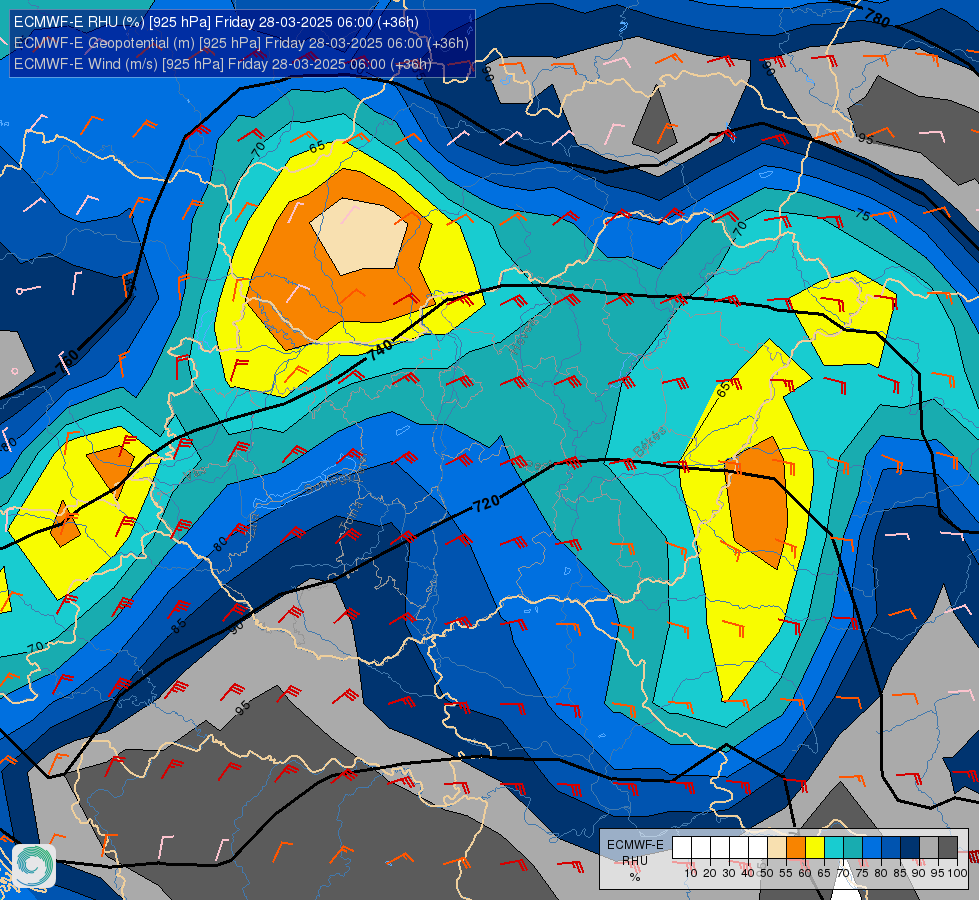979x900 pixels.
Task: Pick the beige 50–55 legend swatch
Action: pos(777,848)
